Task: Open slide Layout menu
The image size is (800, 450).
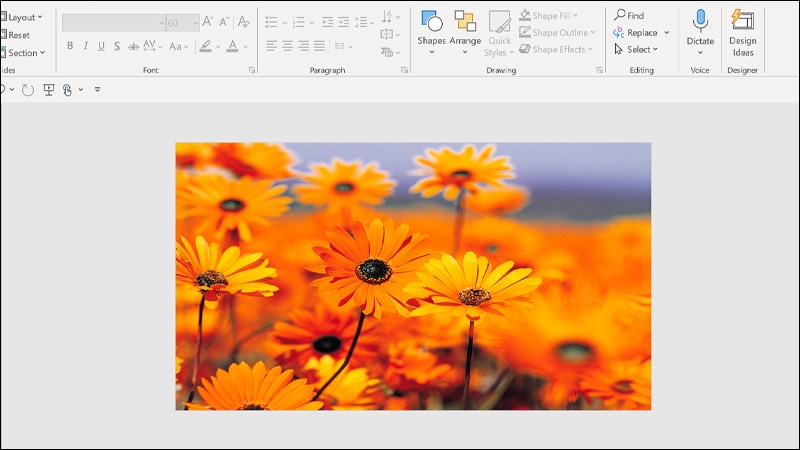Action: 22,17
